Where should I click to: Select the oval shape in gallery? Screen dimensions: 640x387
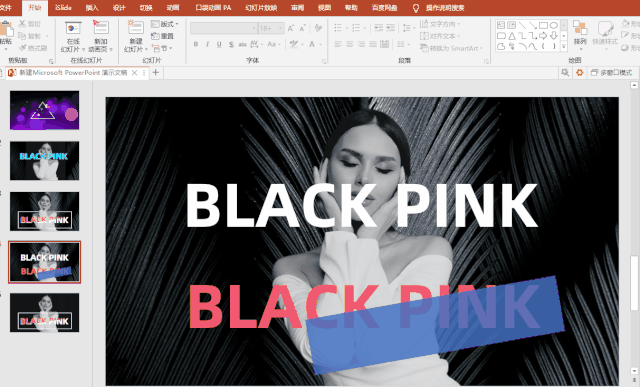click(x=553, y=25)
